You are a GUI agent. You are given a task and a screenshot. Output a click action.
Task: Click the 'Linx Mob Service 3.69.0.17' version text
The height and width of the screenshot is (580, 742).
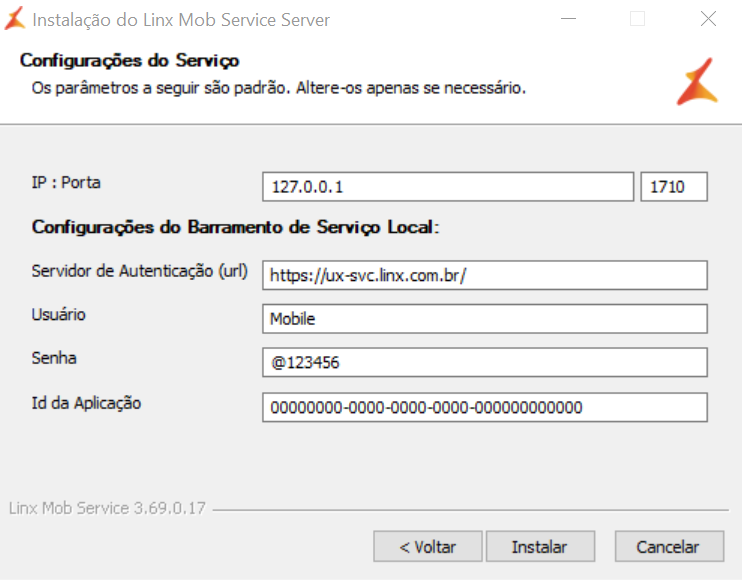pos(107,508)
